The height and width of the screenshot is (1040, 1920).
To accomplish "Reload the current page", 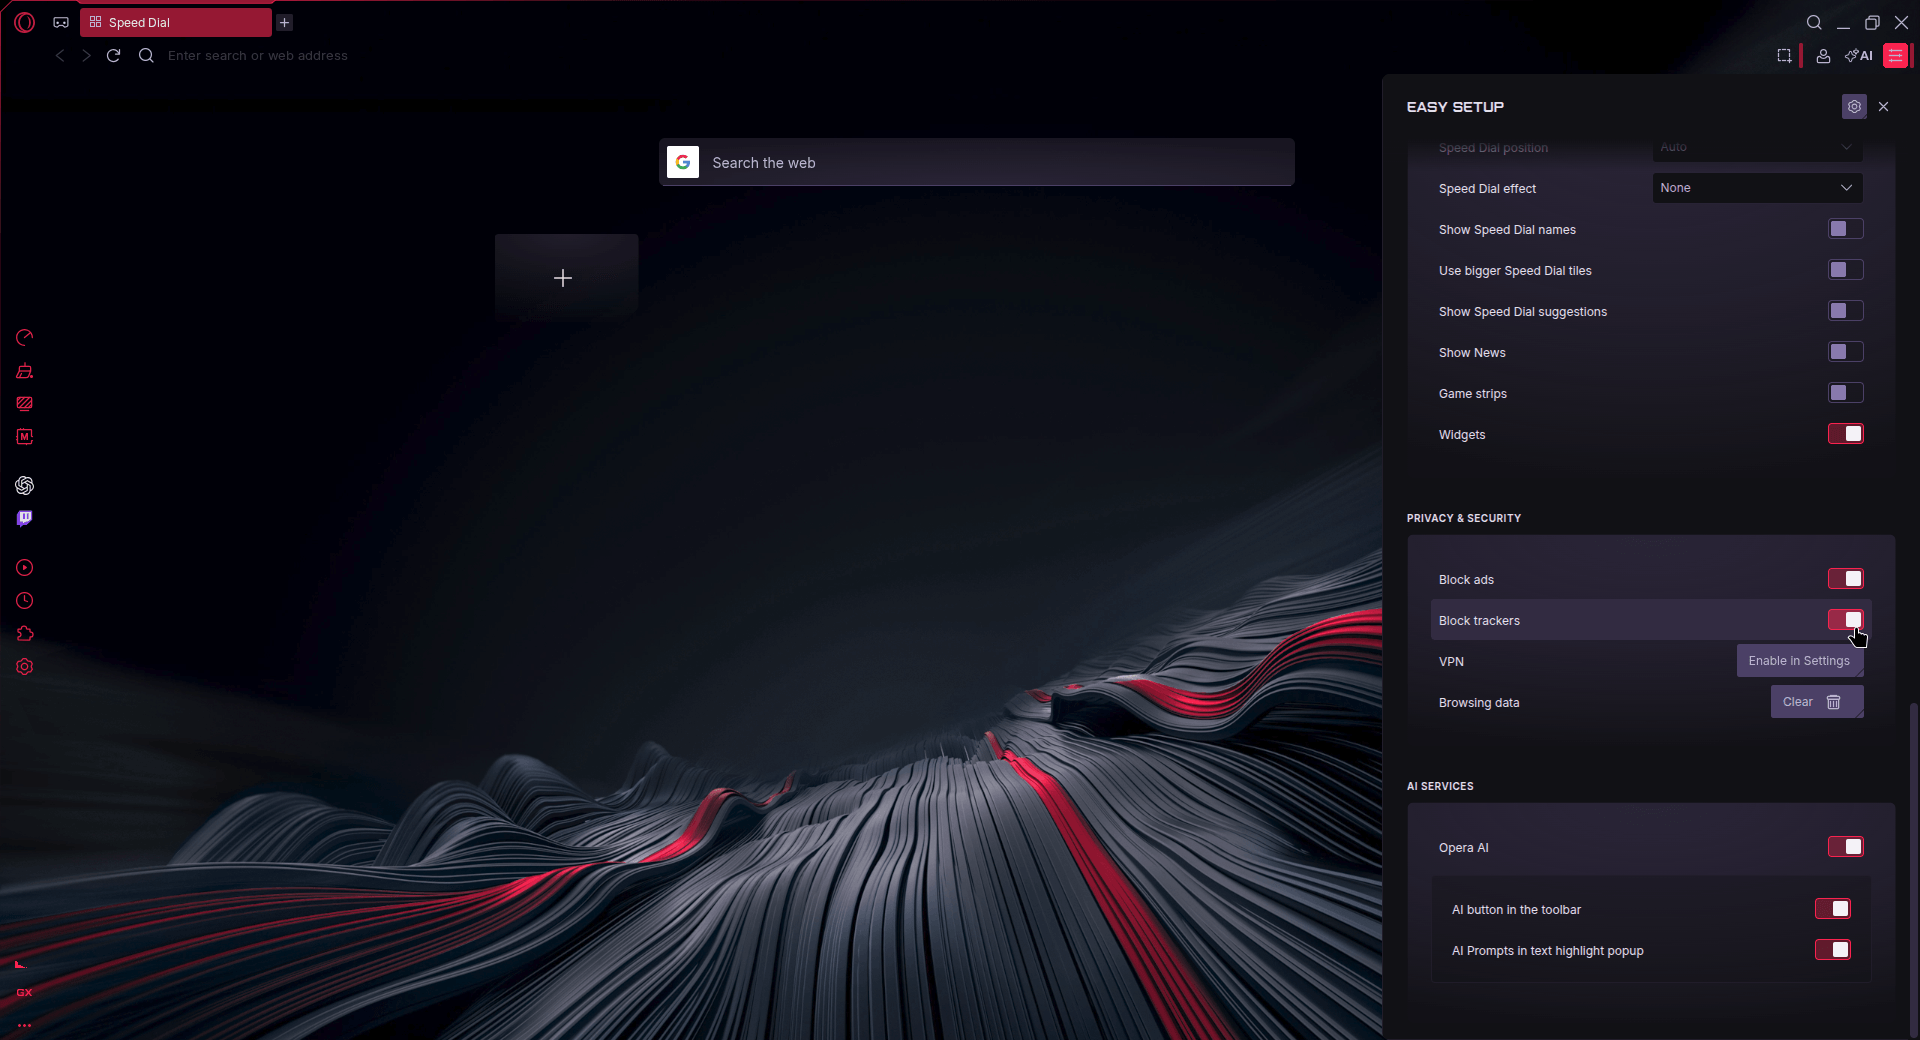I will (x=114, y=56).
